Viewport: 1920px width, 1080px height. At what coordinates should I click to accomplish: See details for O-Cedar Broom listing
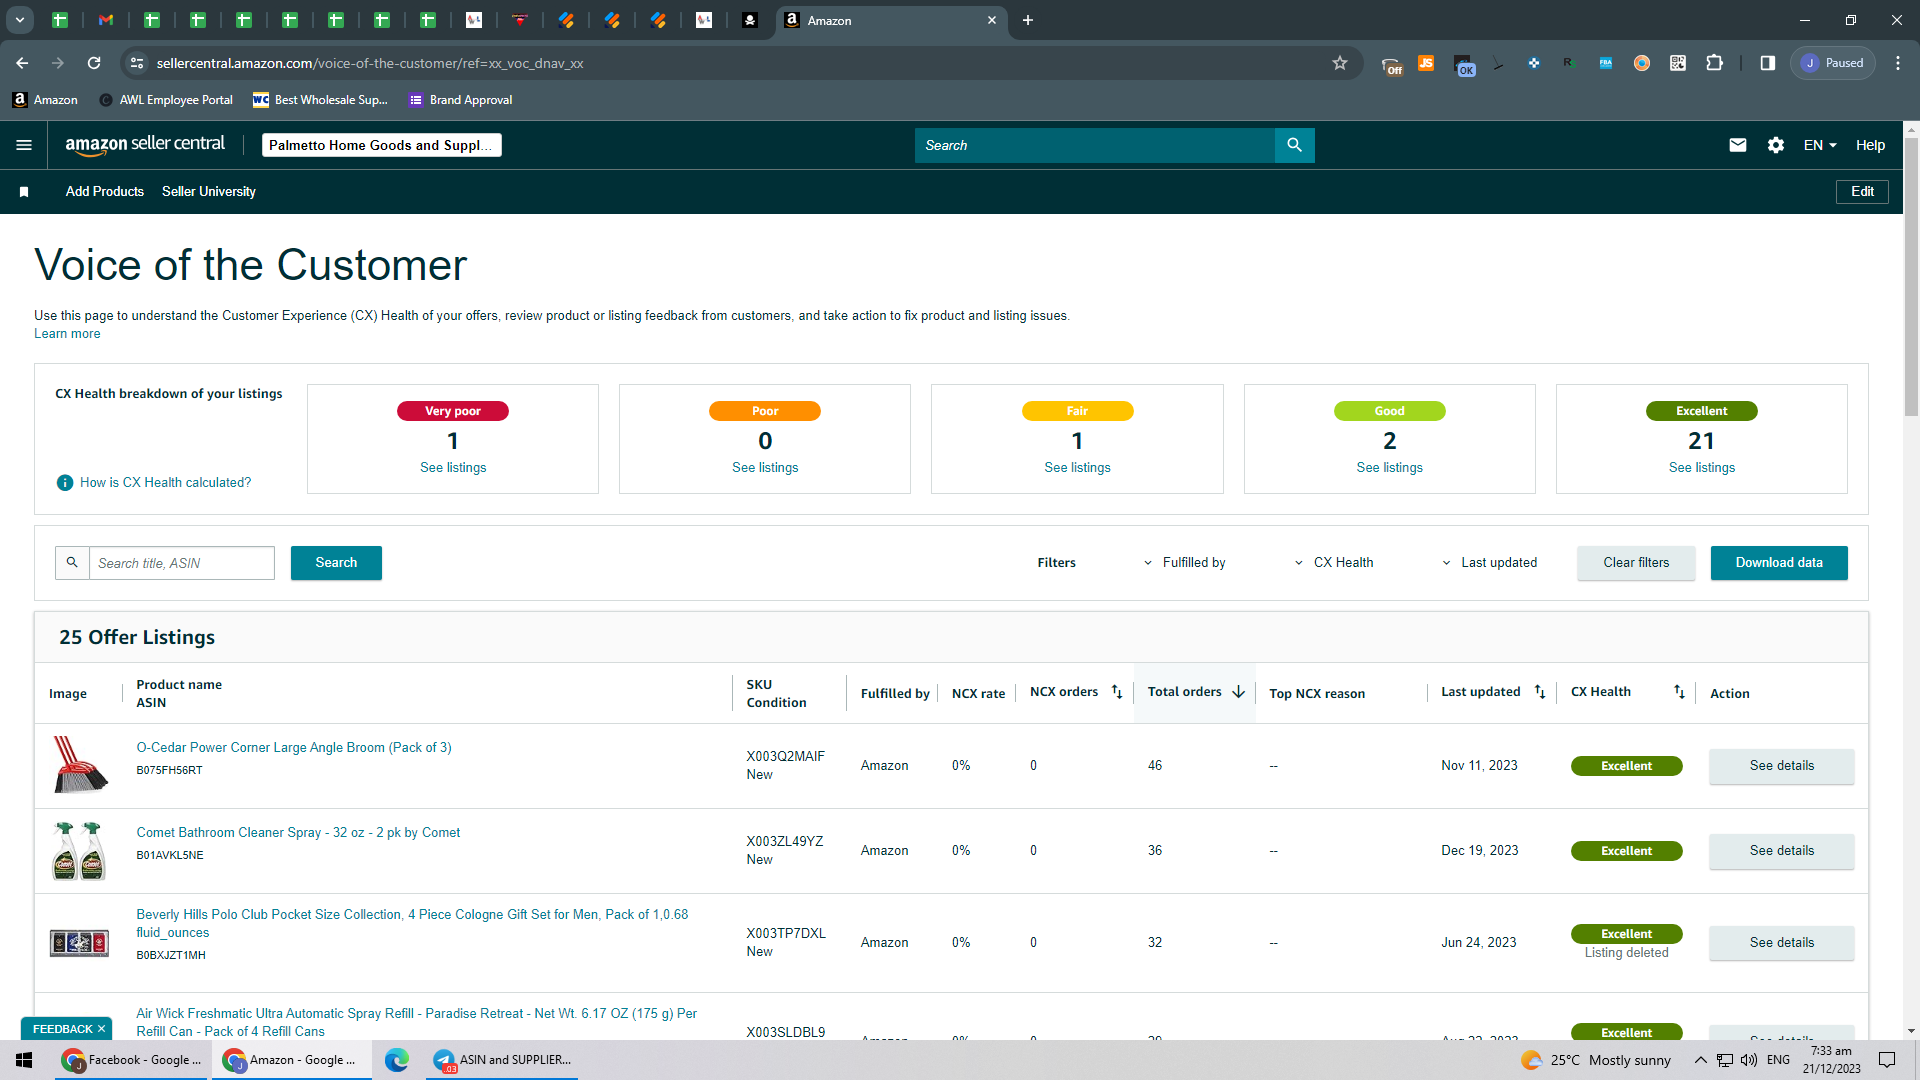[1781, 766]
